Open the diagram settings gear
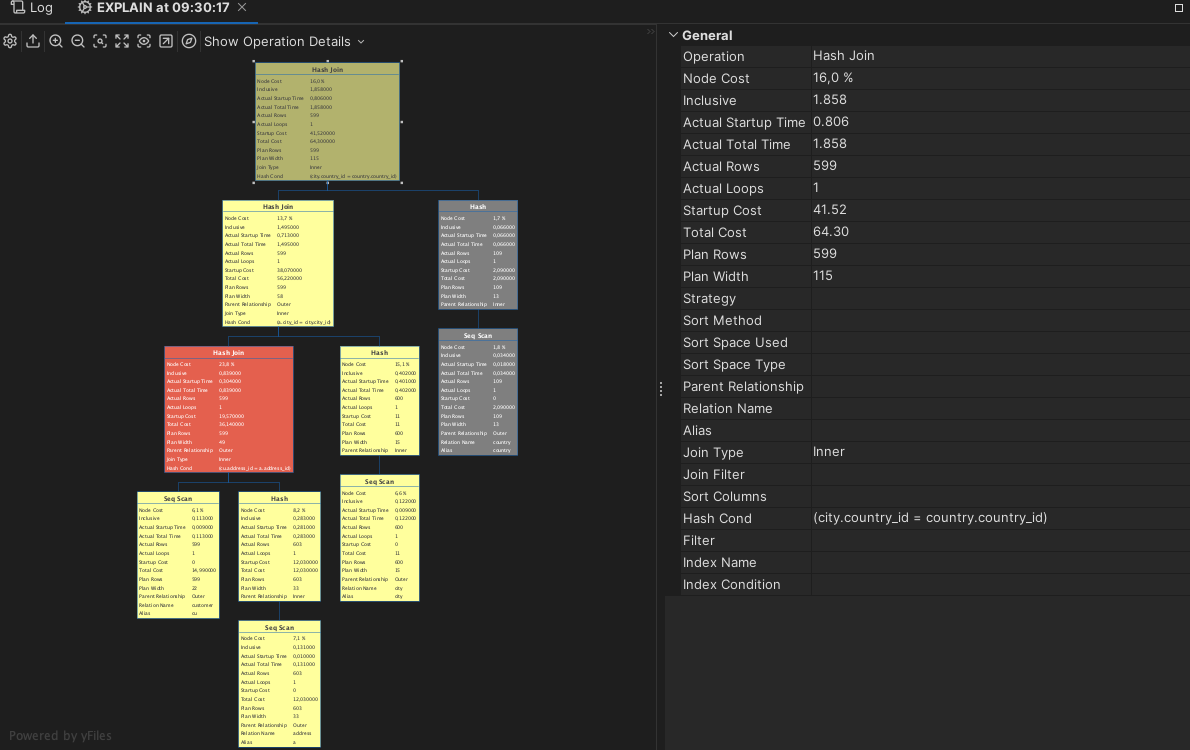This screenshot has width=1190, height=750. point(10,41)
